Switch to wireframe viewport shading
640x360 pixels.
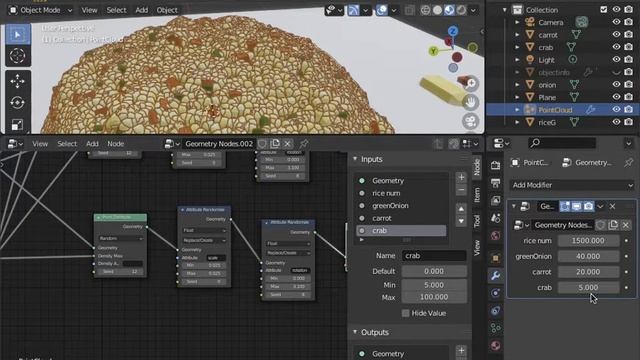click(x=425, y=10)
